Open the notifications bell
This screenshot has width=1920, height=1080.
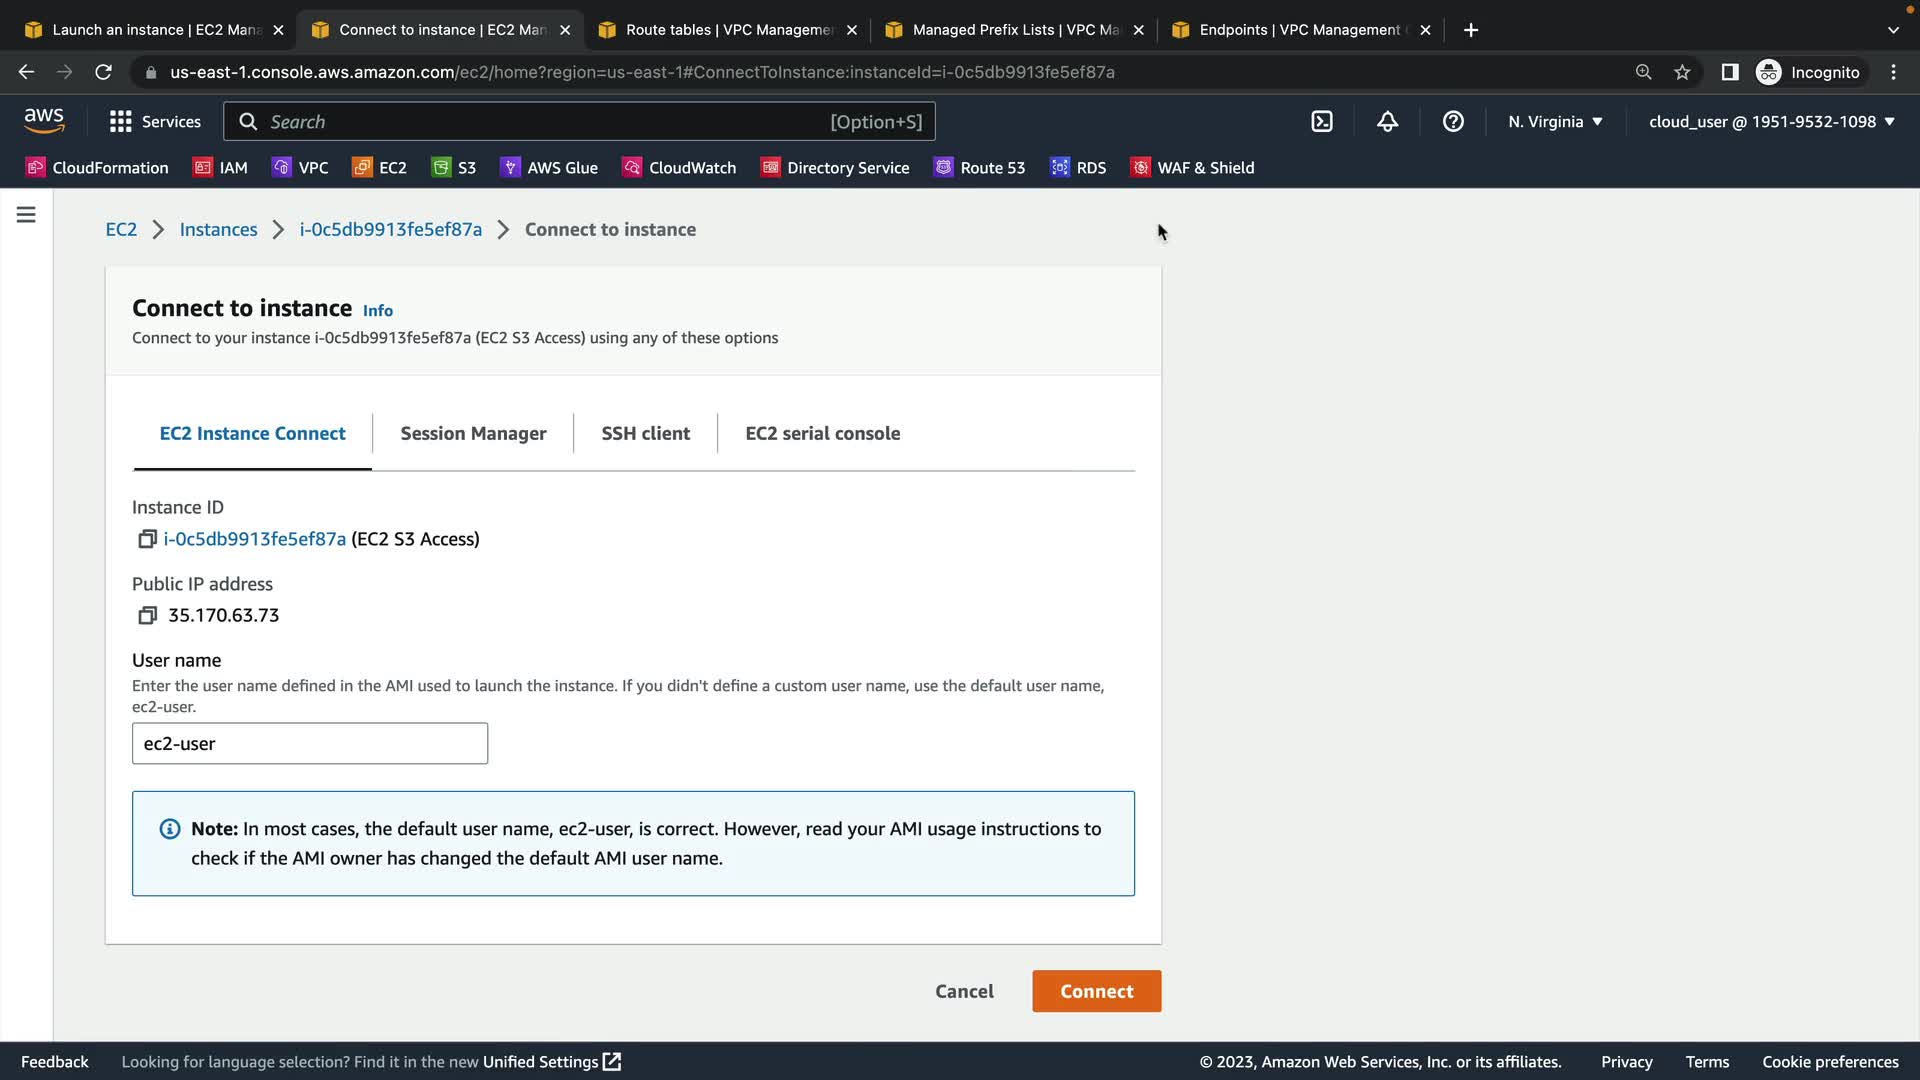(x=1387, y=122)
